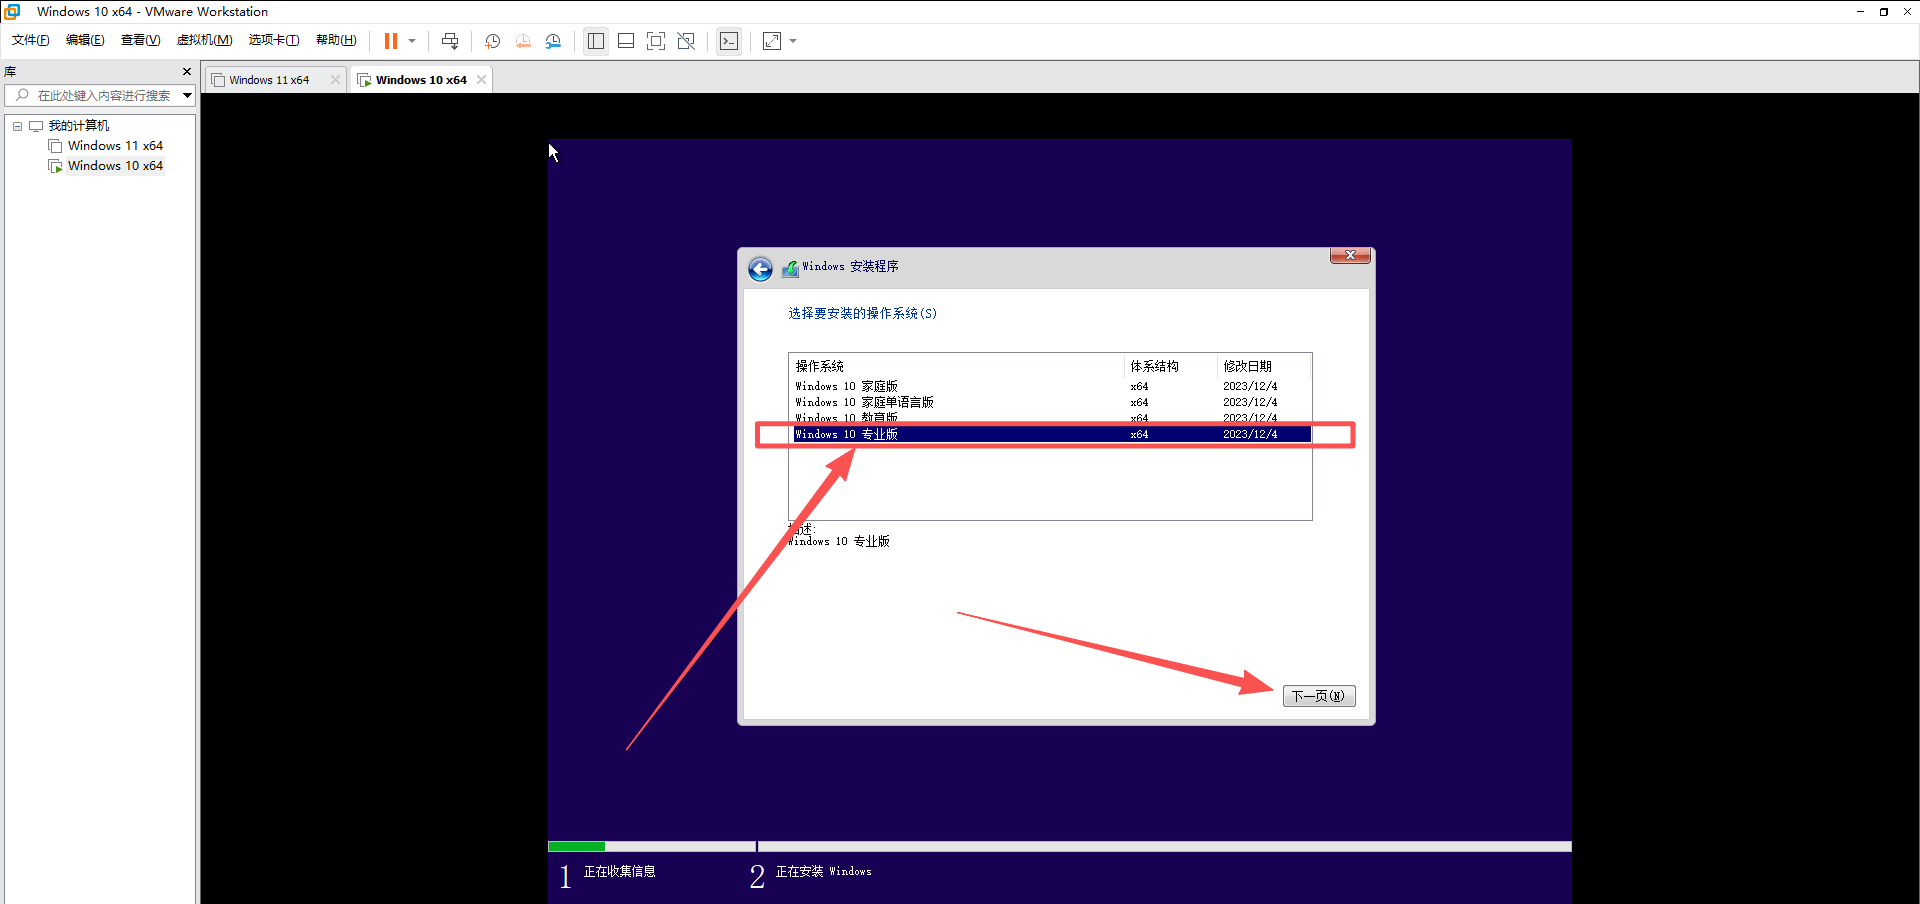The image size is (1920, 904).
Task: Pause the virtual machine with the orange pause icon
Action: (391, 41)
